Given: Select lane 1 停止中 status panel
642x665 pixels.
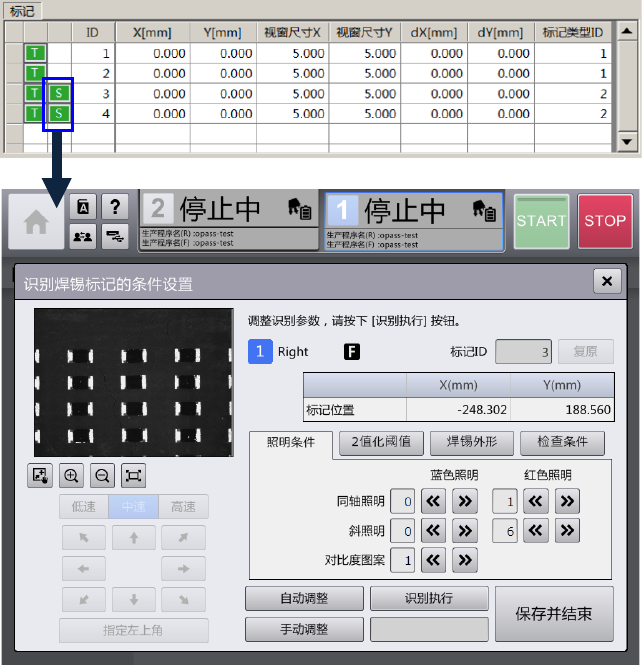Looking at the screenshot, I should [x=414, y=221].
